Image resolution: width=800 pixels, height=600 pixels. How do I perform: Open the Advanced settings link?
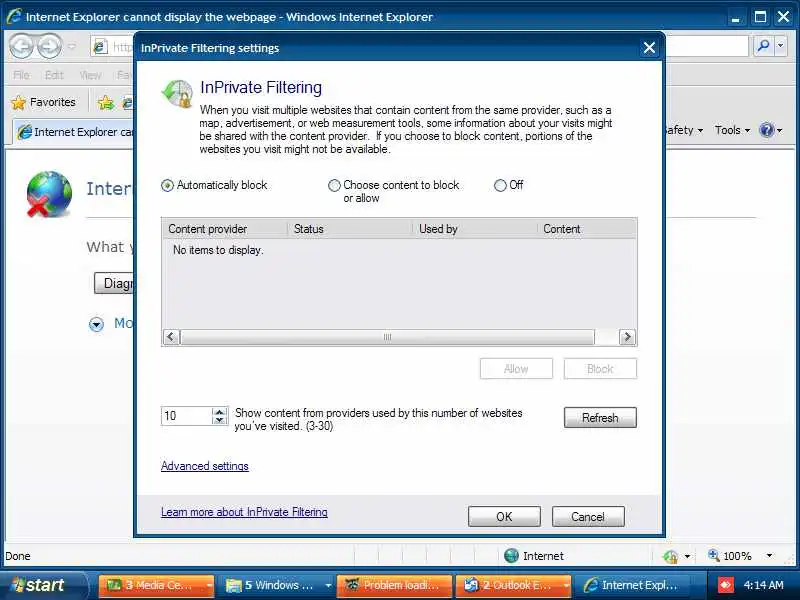coord(205,466)
